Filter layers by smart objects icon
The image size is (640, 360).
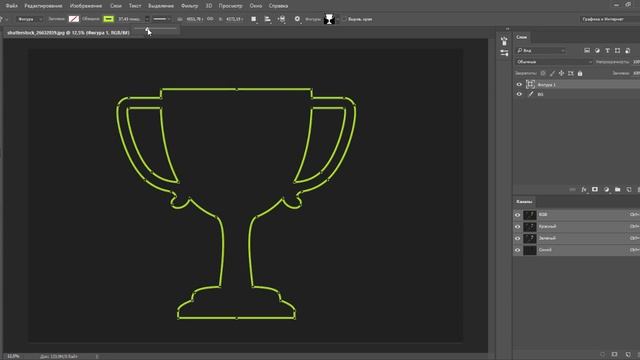pos(627,51)
